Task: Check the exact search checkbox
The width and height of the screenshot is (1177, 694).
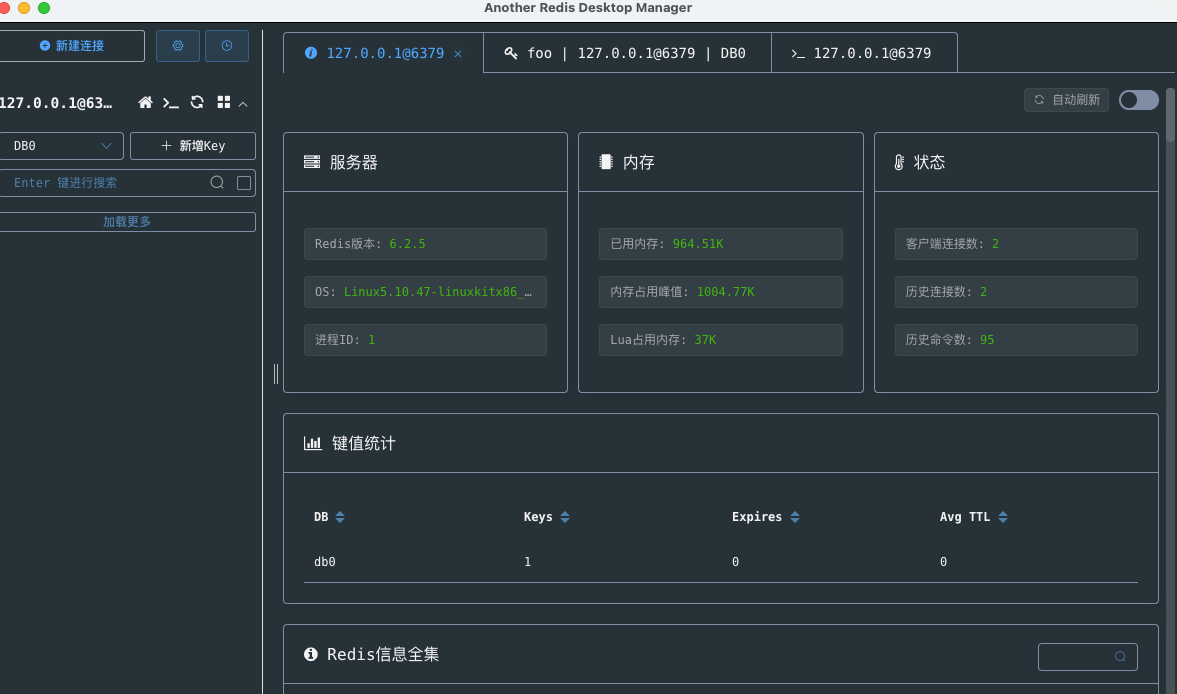Action: pos(244,183)
